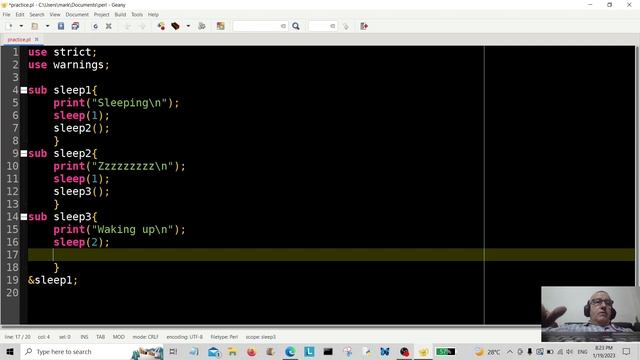Expand the recent files dropdown arrow
Screen dimensions: 640x360
coord(47,26)
